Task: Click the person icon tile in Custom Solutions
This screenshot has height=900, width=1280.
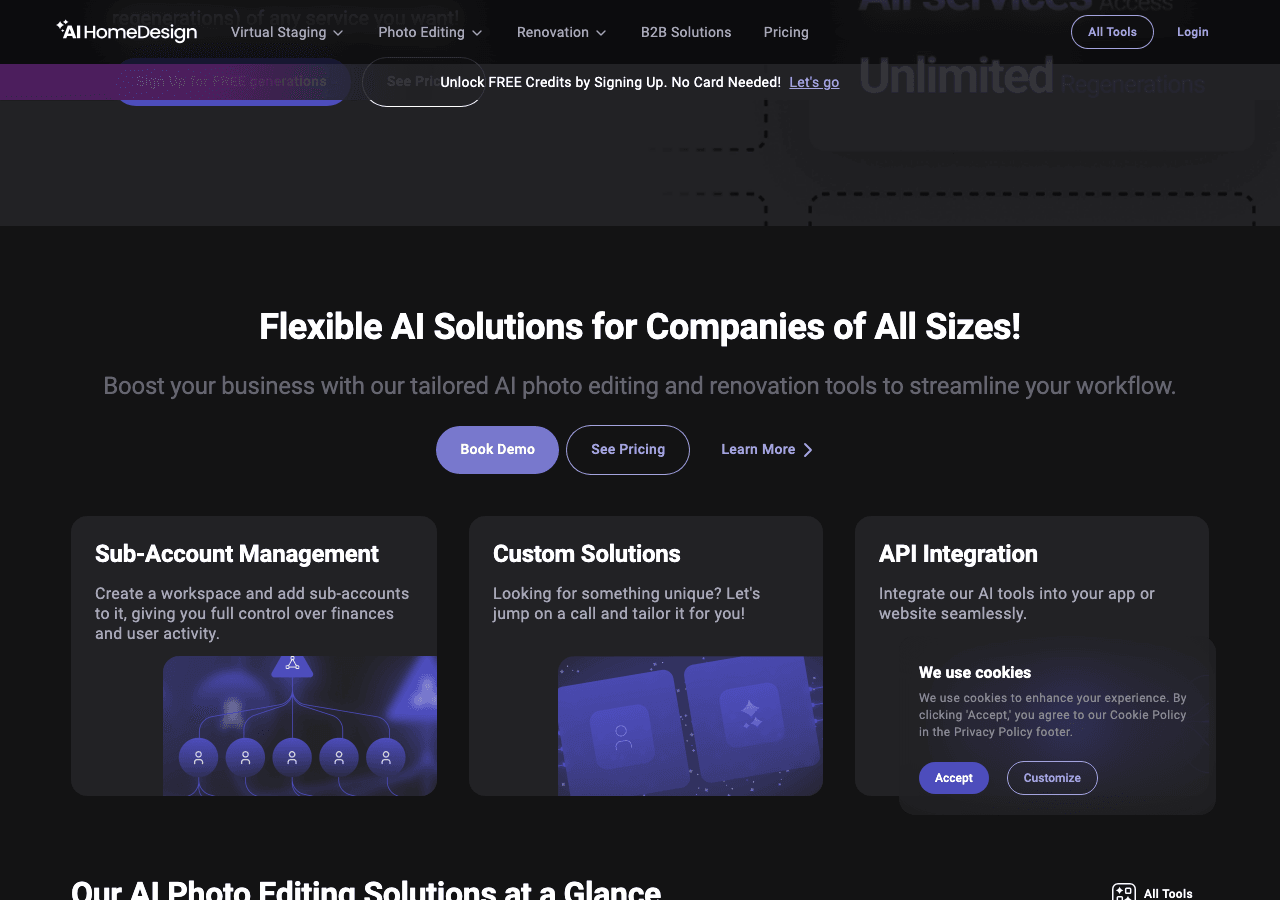Action: [x=623, y=738]
